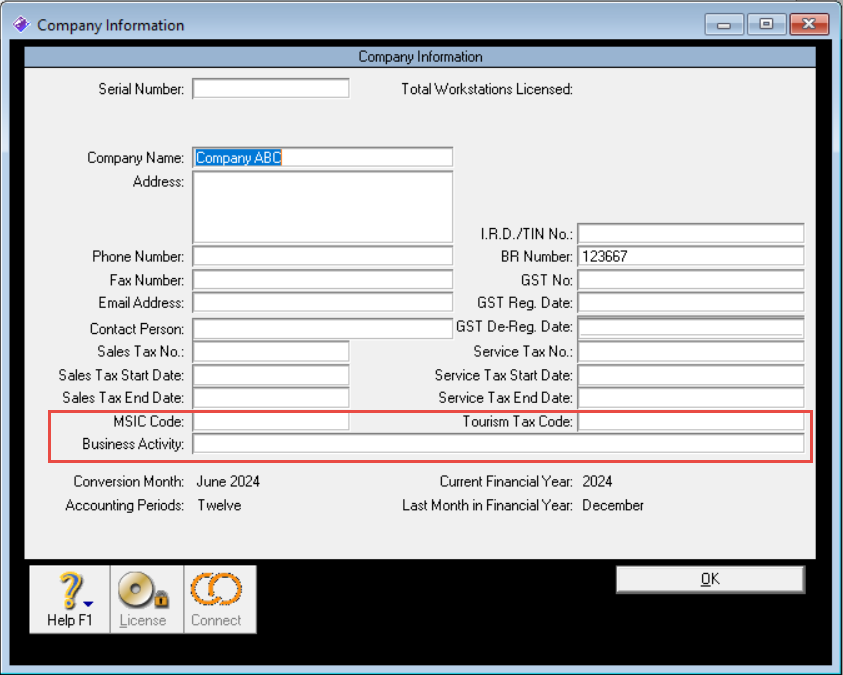Screen dimensions: 843x675
Task: Click the License disc icon
Action: point(143,592)
